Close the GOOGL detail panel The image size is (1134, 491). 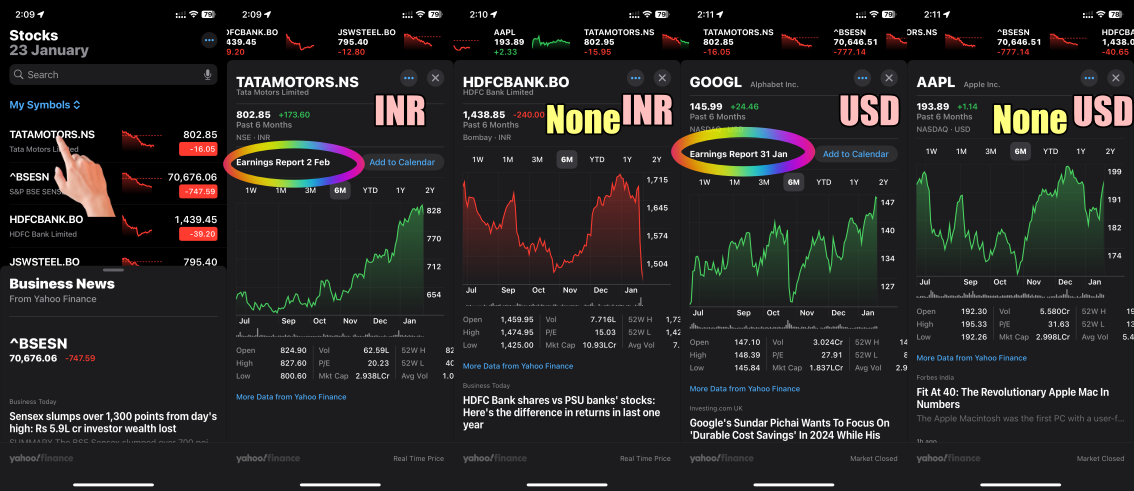[x=889, y=78]
